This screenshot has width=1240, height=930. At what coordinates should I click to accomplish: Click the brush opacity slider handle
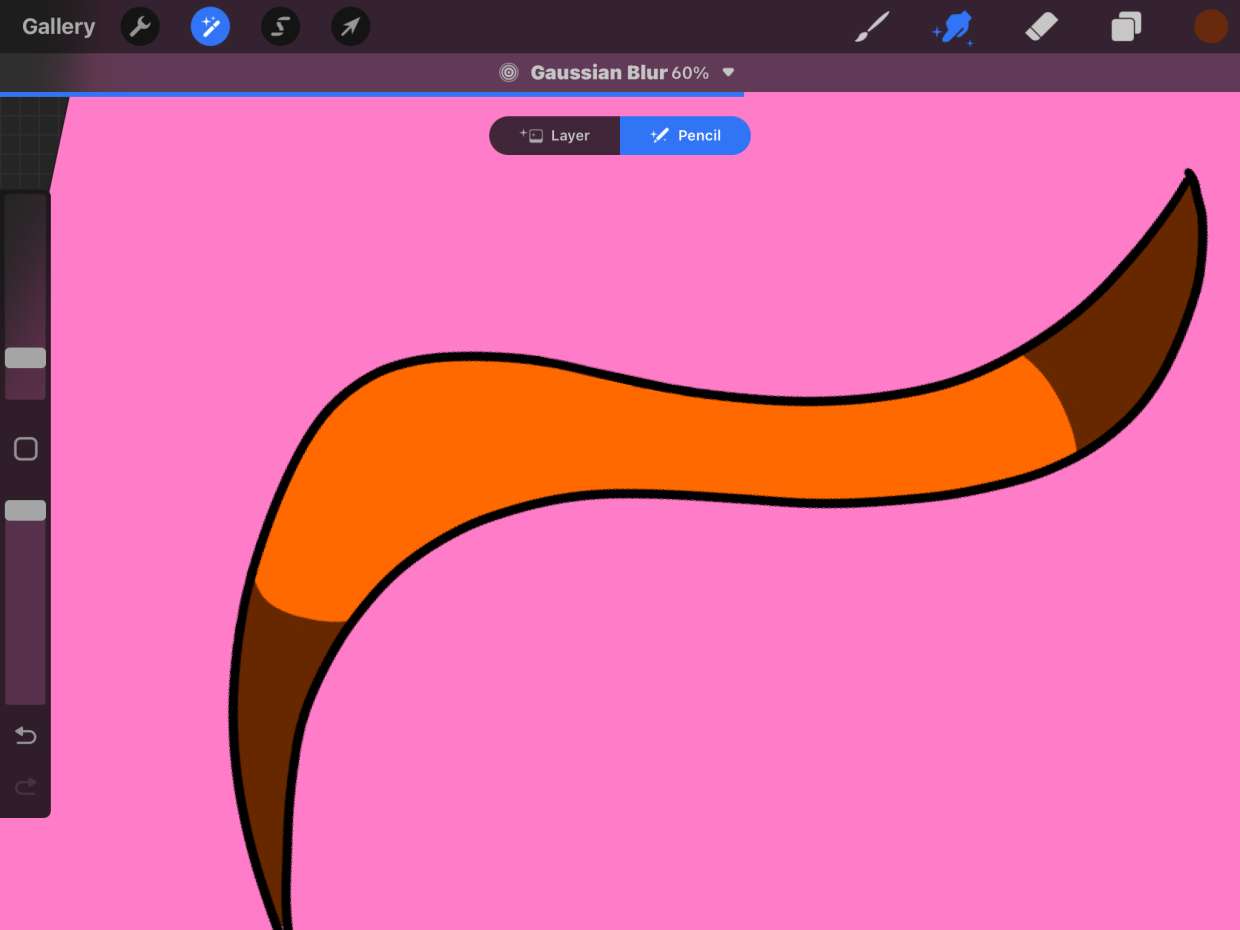coord(26,511)
